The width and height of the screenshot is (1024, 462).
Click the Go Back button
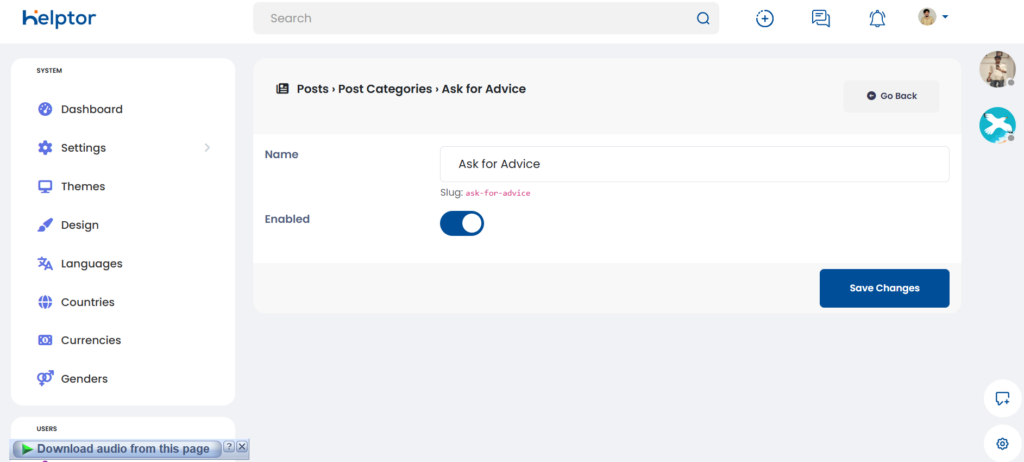(891, 96)
